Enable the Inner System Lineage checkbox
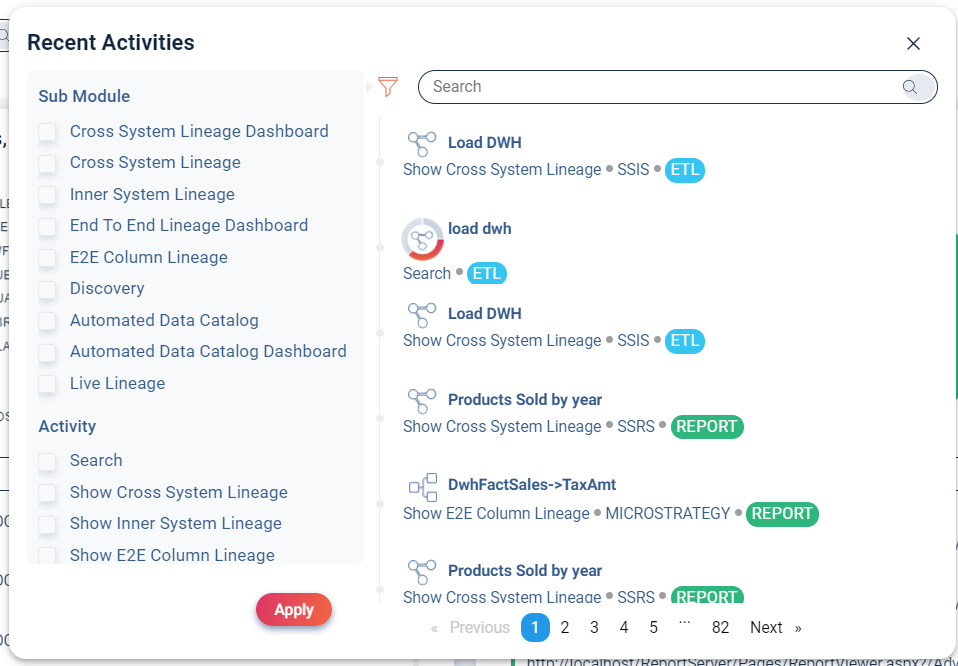Image resolution: width=958 pixels, height=666 pixels. pyautogui.click(x=47, y=195)
